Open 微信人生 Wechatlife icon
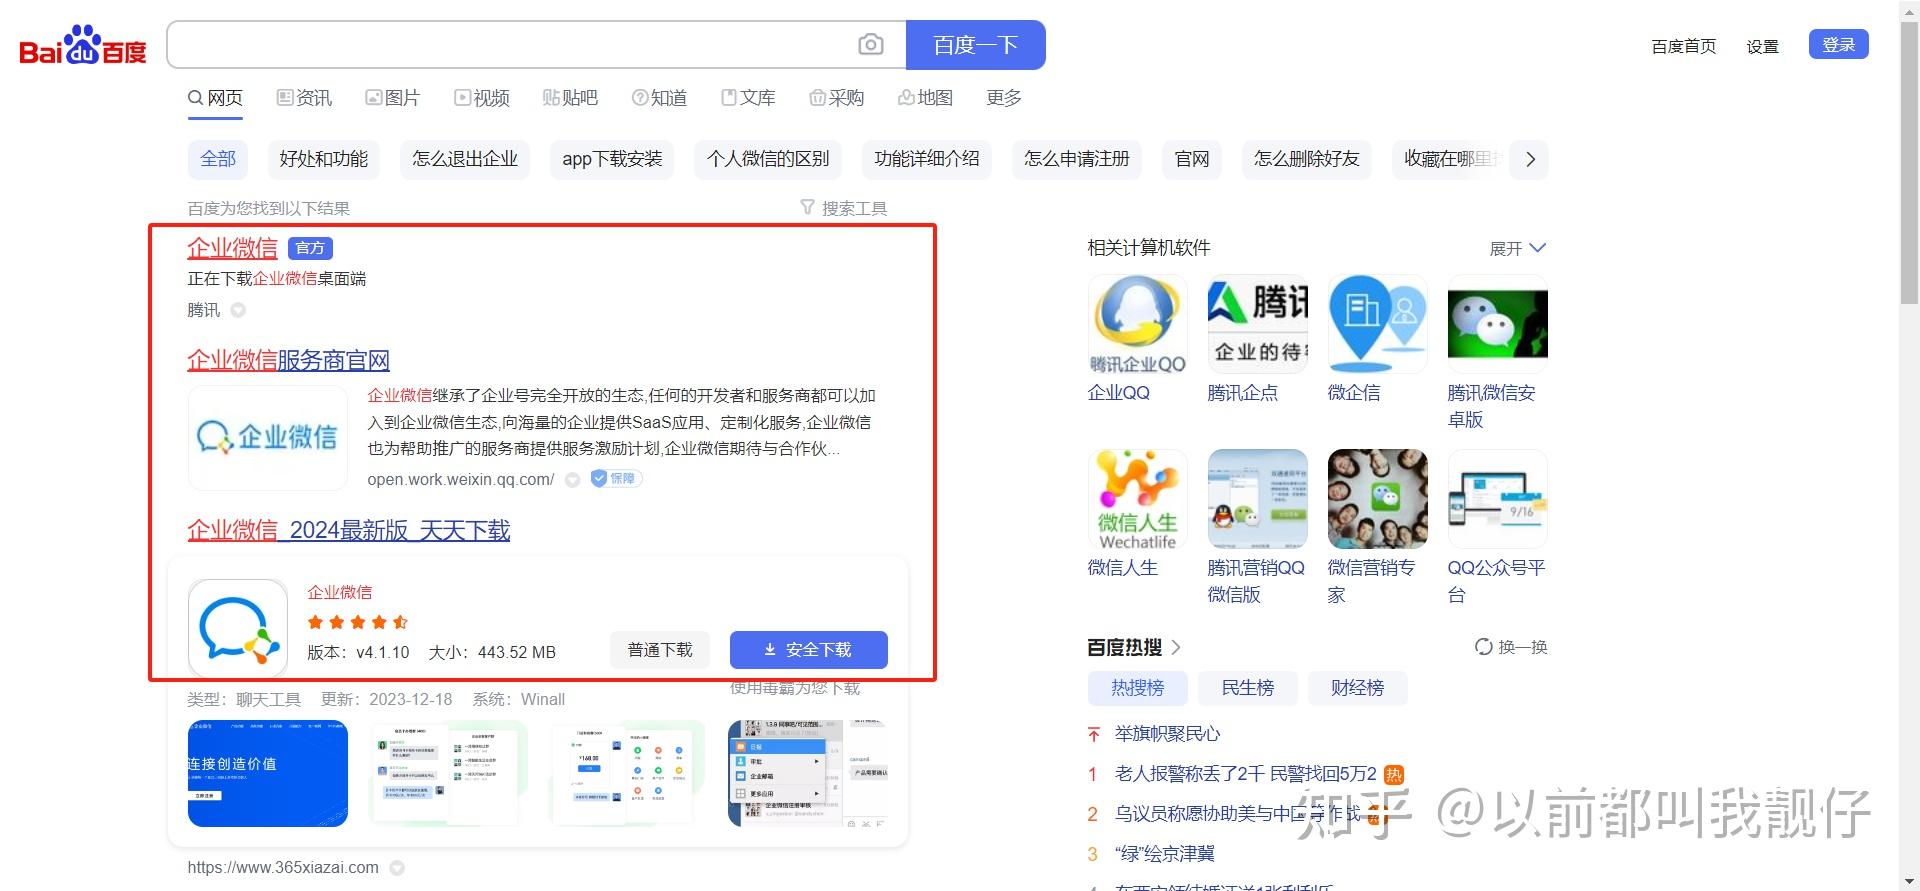This screenshot has width=1920, height=891. pyautogui.click(x=1137, y=499)
